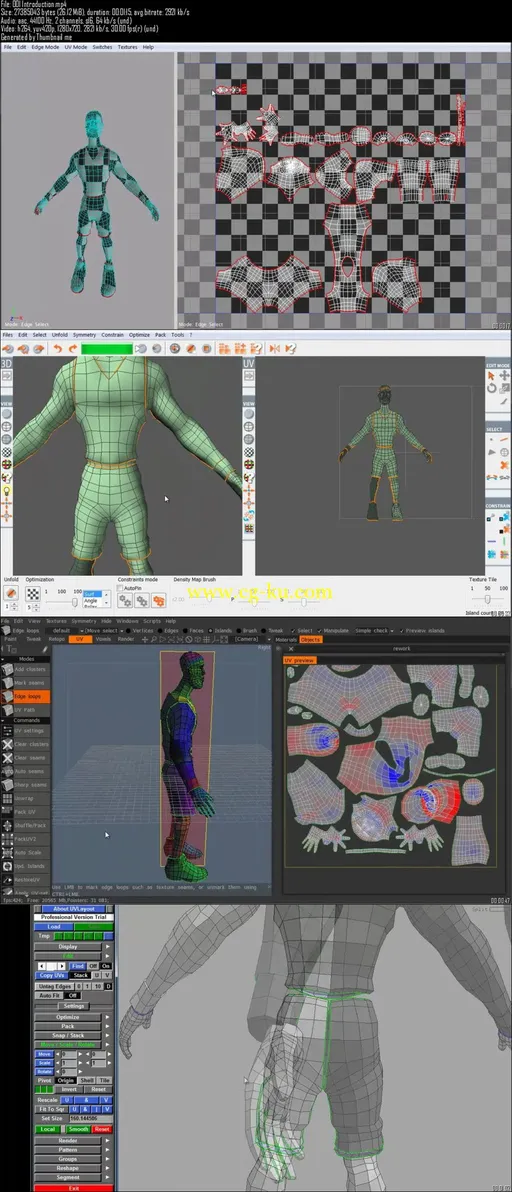
Task: Choose the Faces selection radio
Action: 185,630
